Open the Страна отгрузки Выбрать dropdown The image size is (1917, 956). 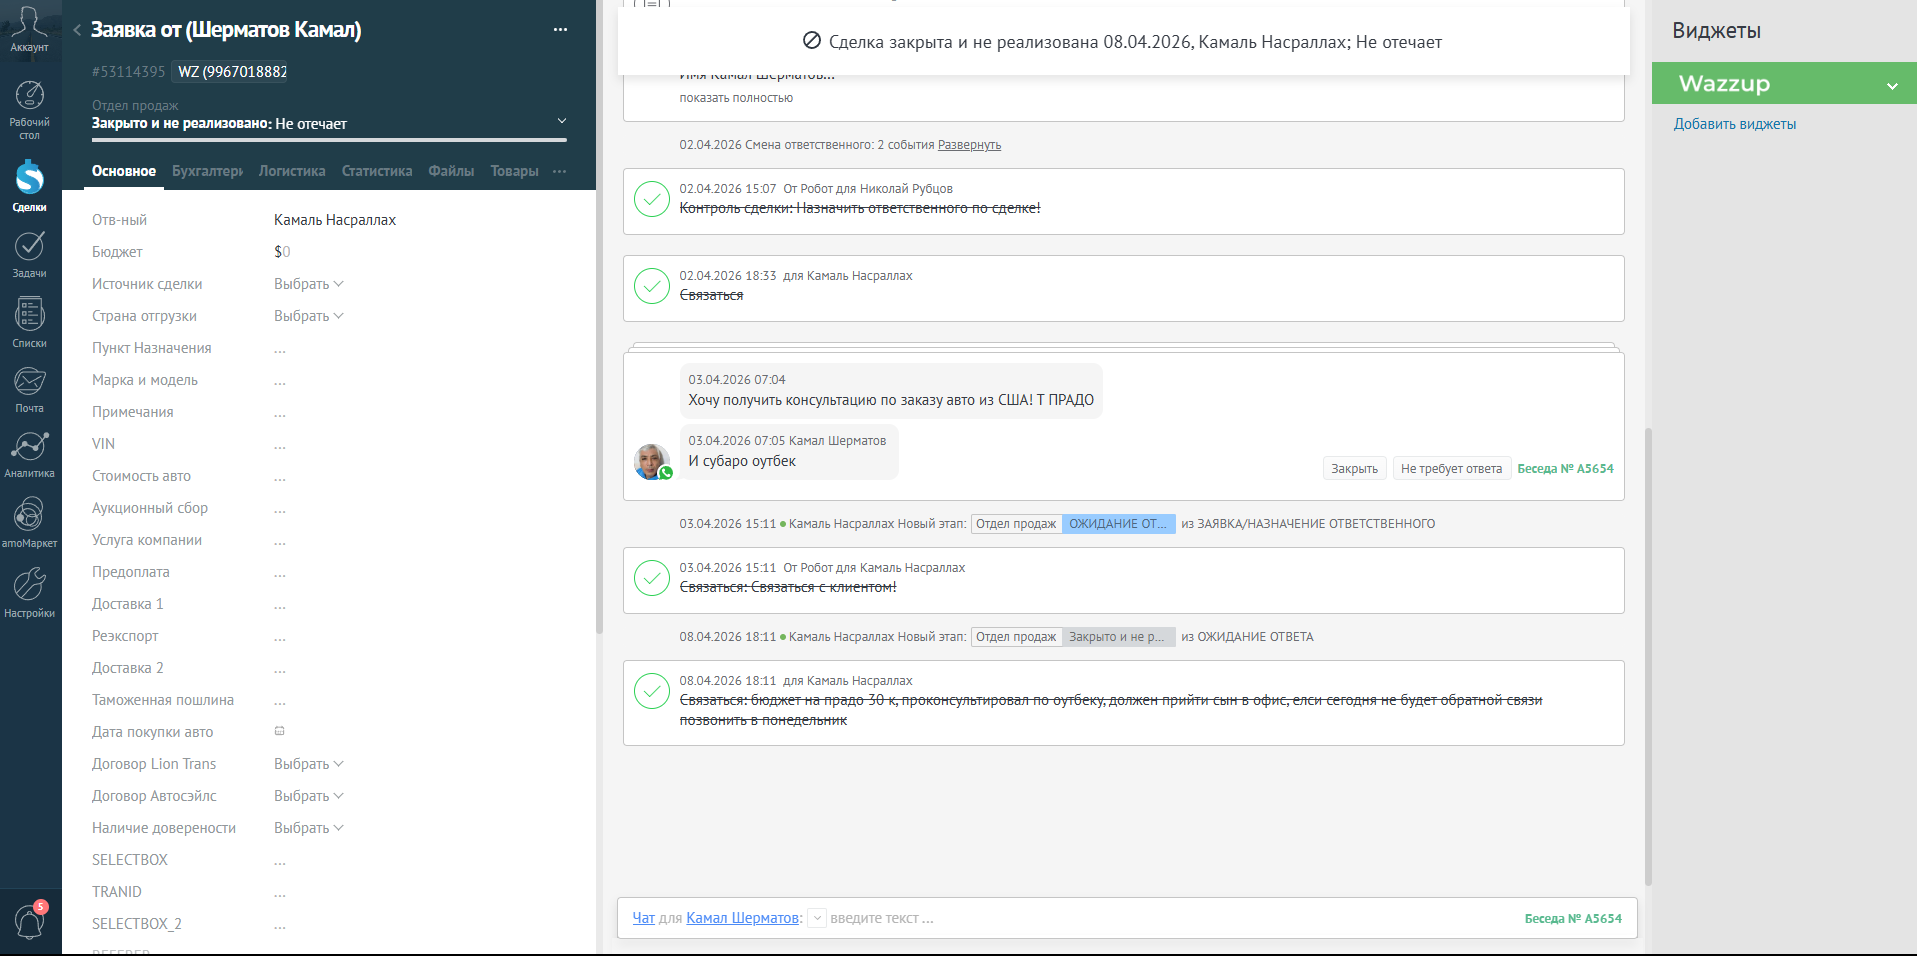coord(308,316)
